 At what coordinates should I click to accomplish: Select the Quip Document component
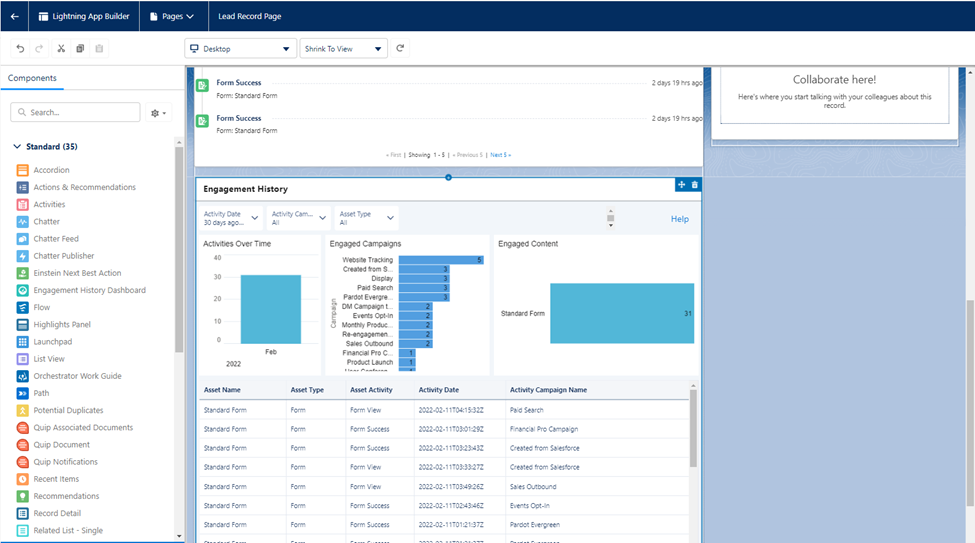coord(62,445)
